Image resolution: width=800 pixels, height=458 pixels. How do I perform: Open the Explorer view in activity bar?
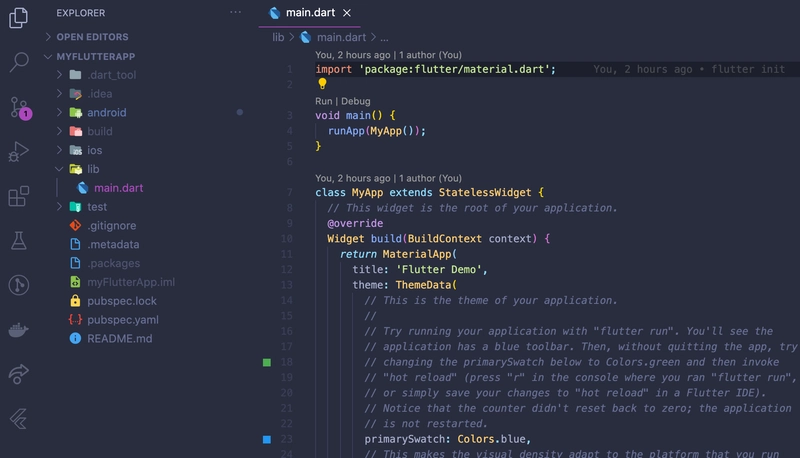[x=18, y=17]
